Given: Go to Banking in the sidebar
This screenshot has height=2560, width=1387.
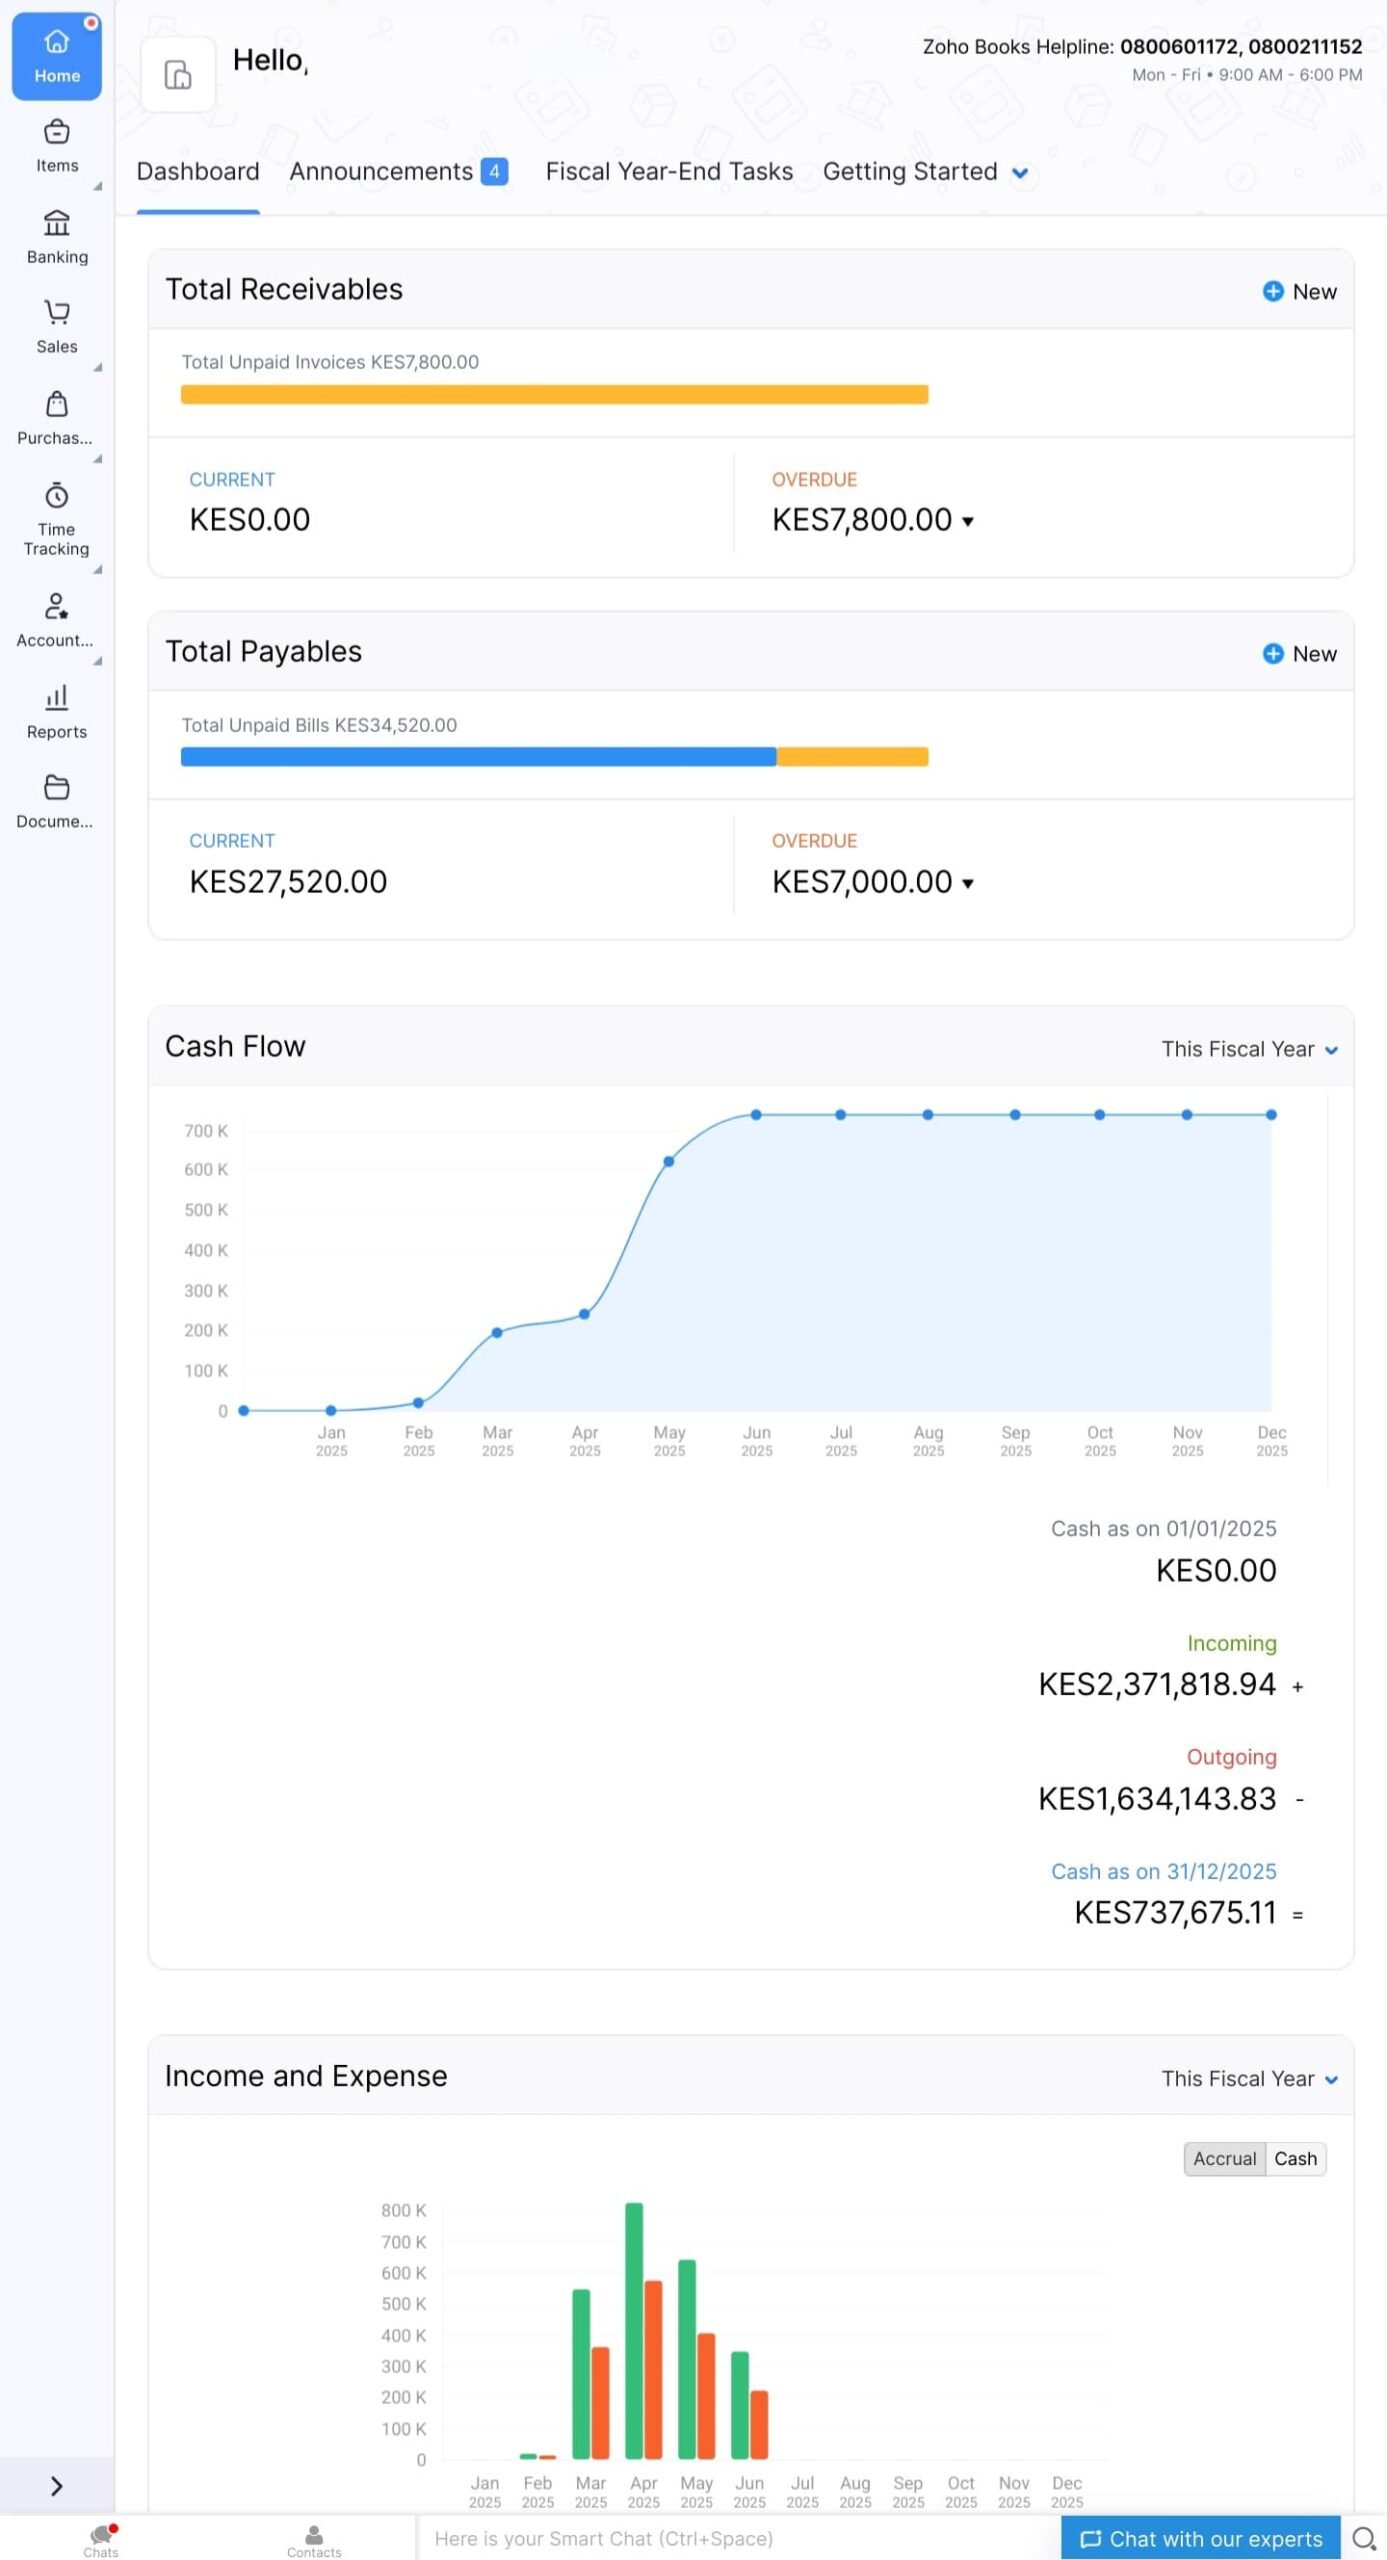Looking at the screenshot, I should click(57, 237).
